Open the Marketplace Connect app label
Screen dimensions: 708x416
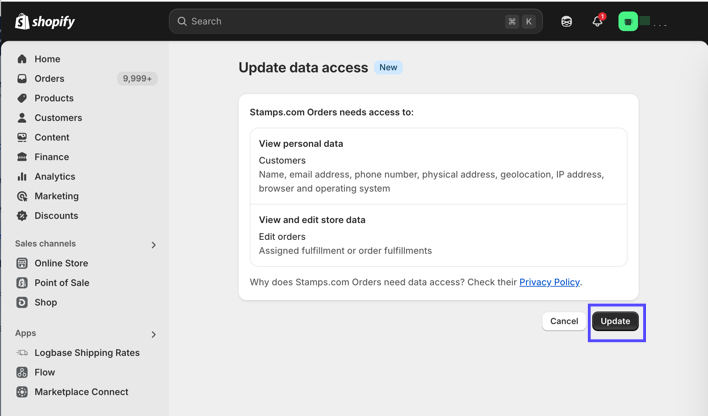(x=81, y=392)
